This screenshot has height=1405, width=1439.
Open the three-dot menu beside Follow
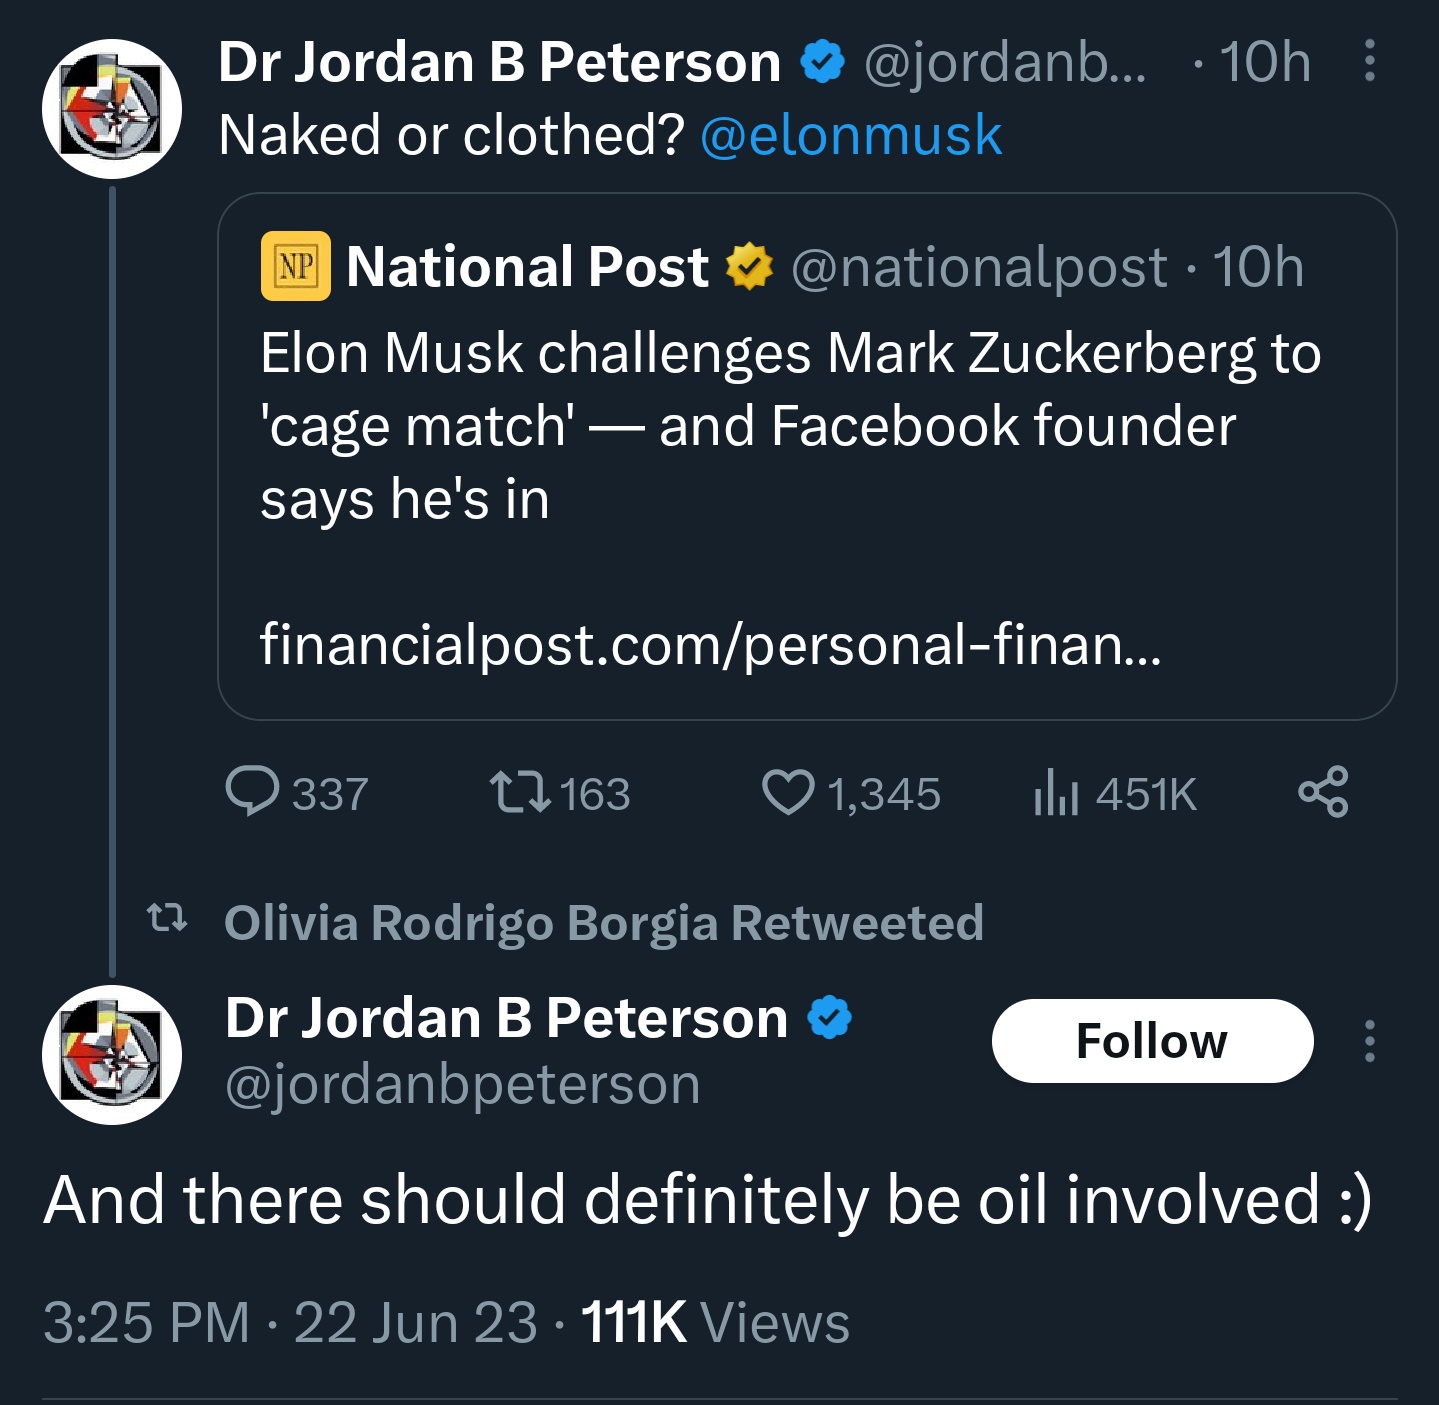(1370, 1041)
